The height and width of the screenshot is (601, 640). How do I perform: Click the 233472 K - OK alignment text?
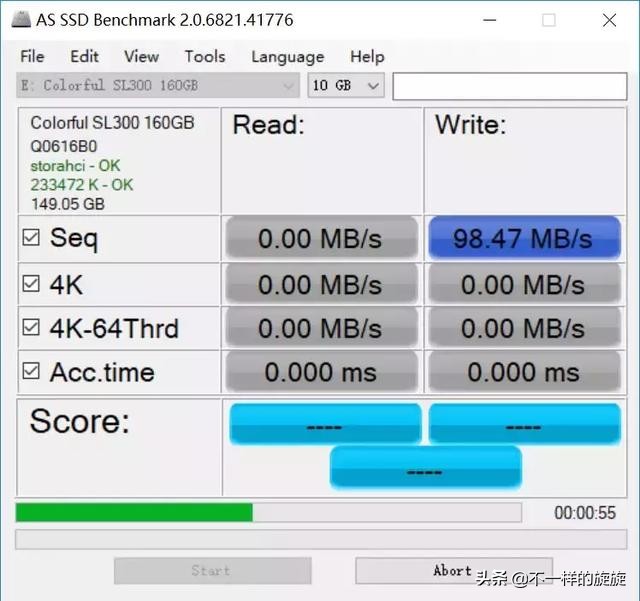tap(82, 185)
